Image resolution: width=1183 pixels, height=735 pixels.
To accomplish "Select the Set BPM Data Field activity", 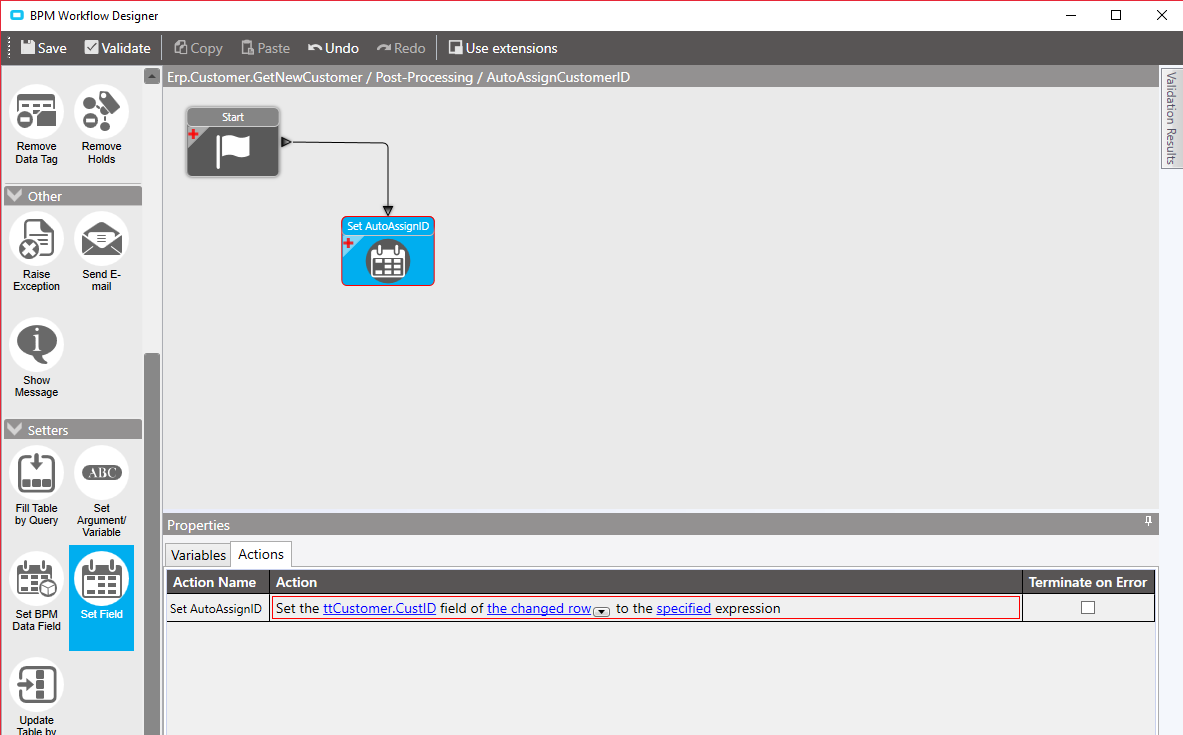I will tap(36, 593).
